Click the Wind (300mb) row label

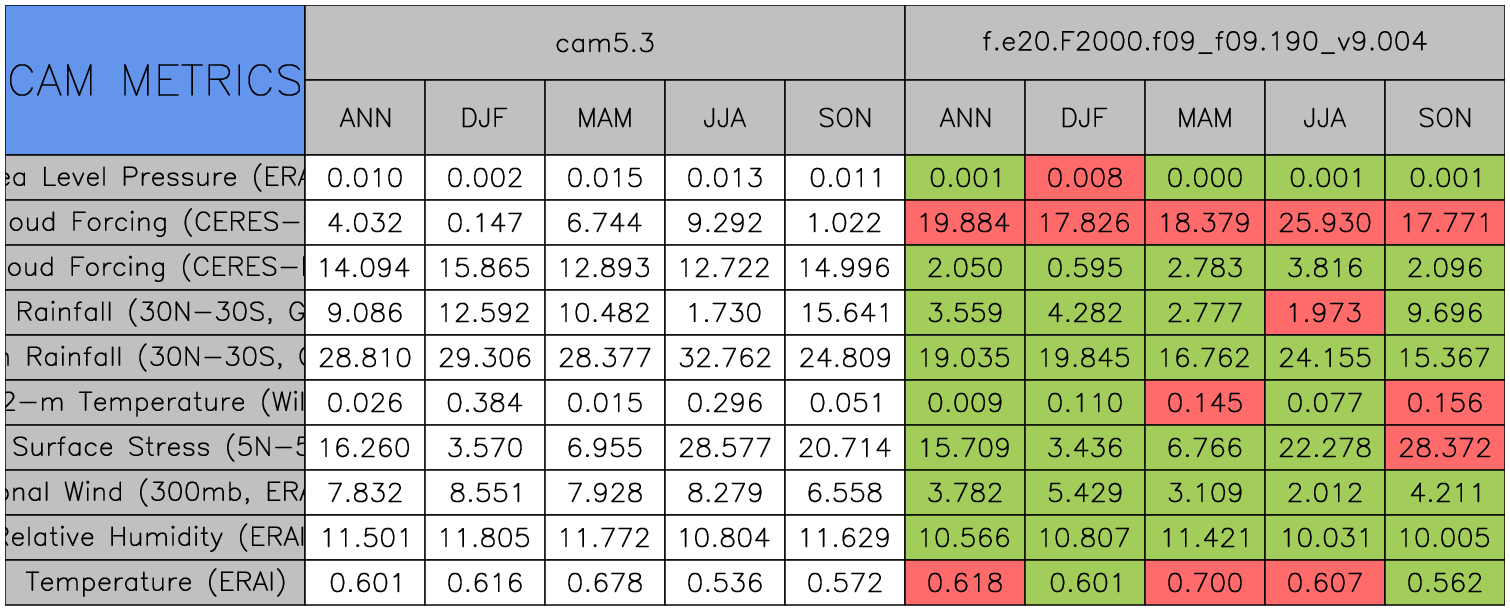(x=155, y=493)
